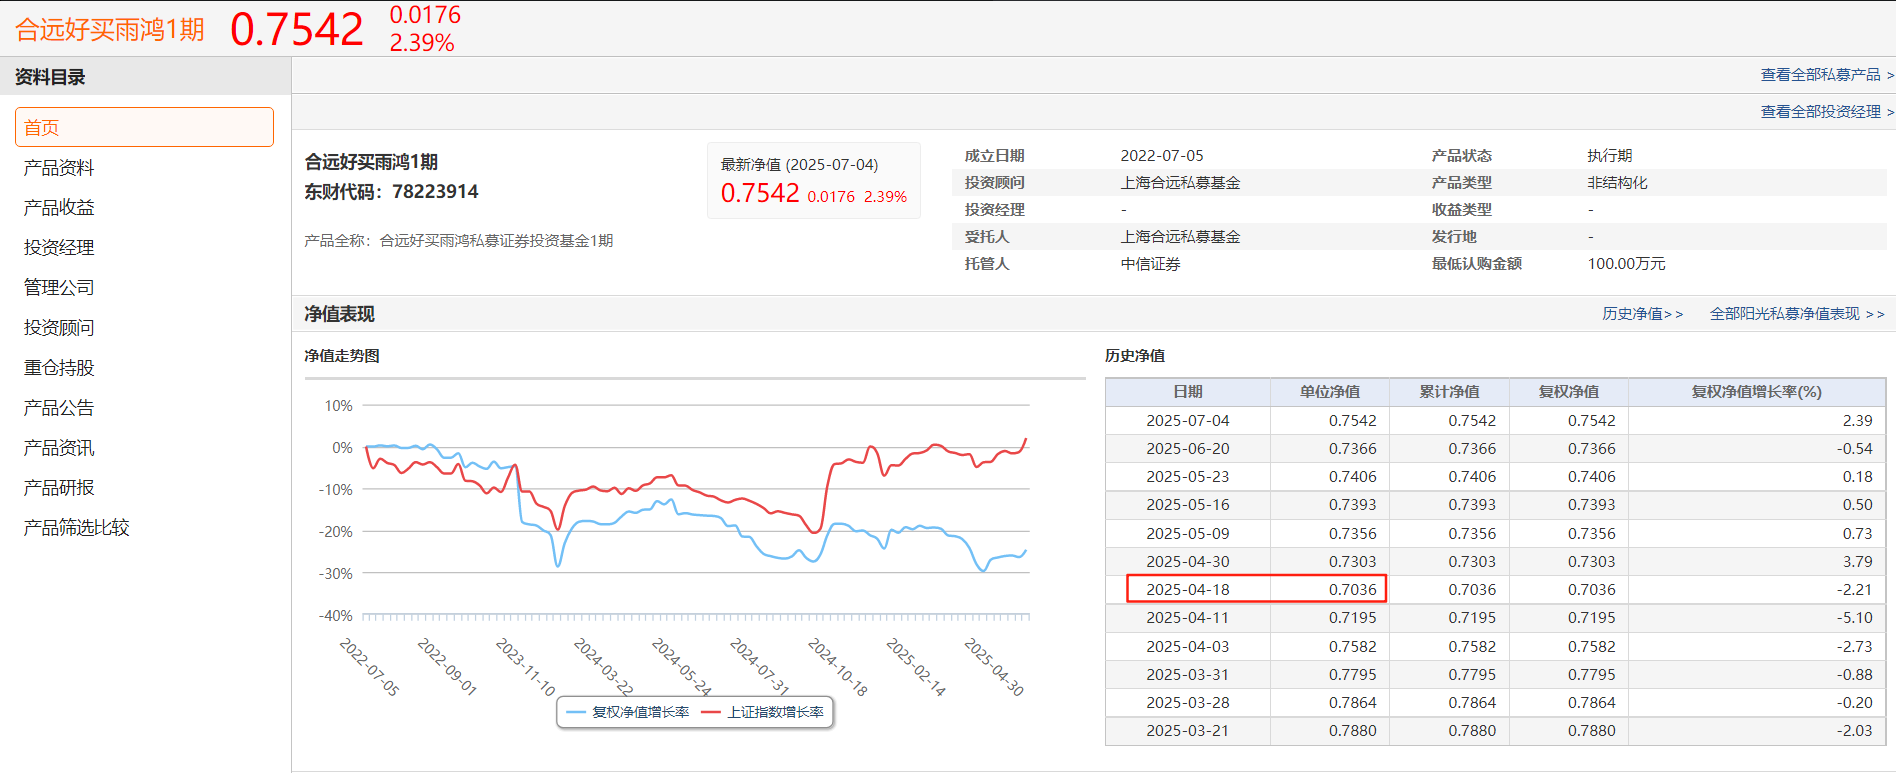Click 100.00万元 minimum subscription value

click(1626, 264)
